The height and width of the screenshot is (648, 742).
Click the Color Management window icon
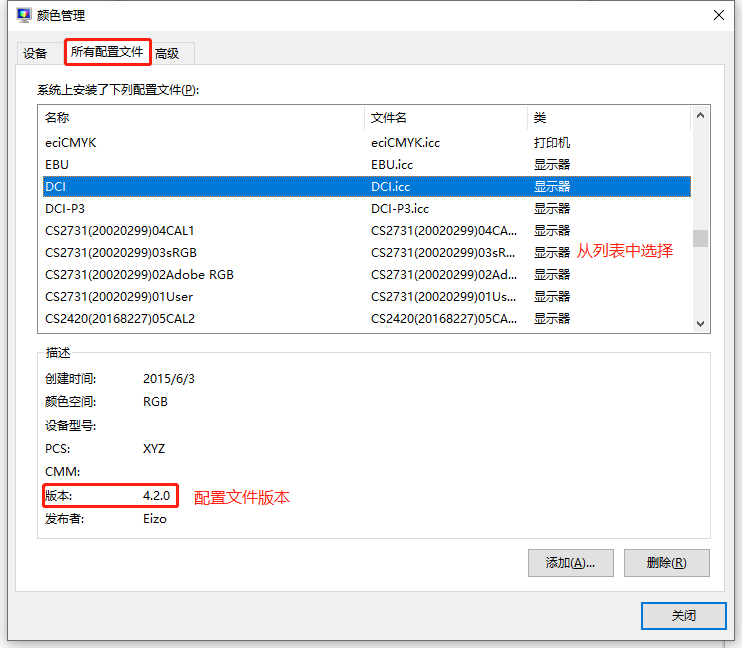pyautogui.click(x=23, y=15)
